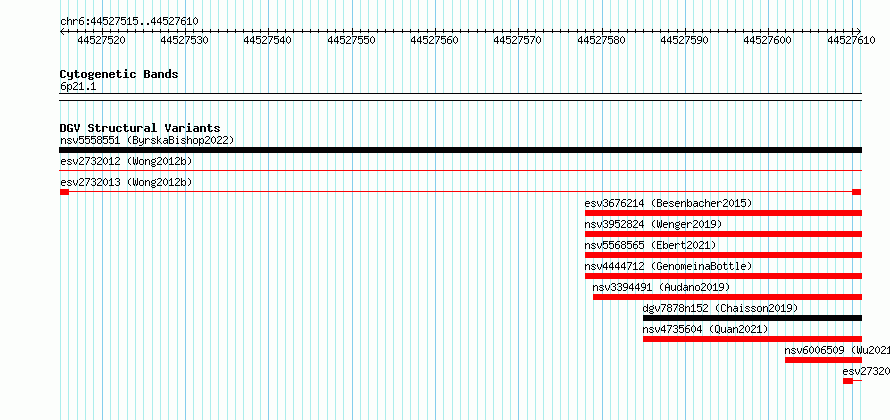Click the small red block under esv27320

[847, 381]
